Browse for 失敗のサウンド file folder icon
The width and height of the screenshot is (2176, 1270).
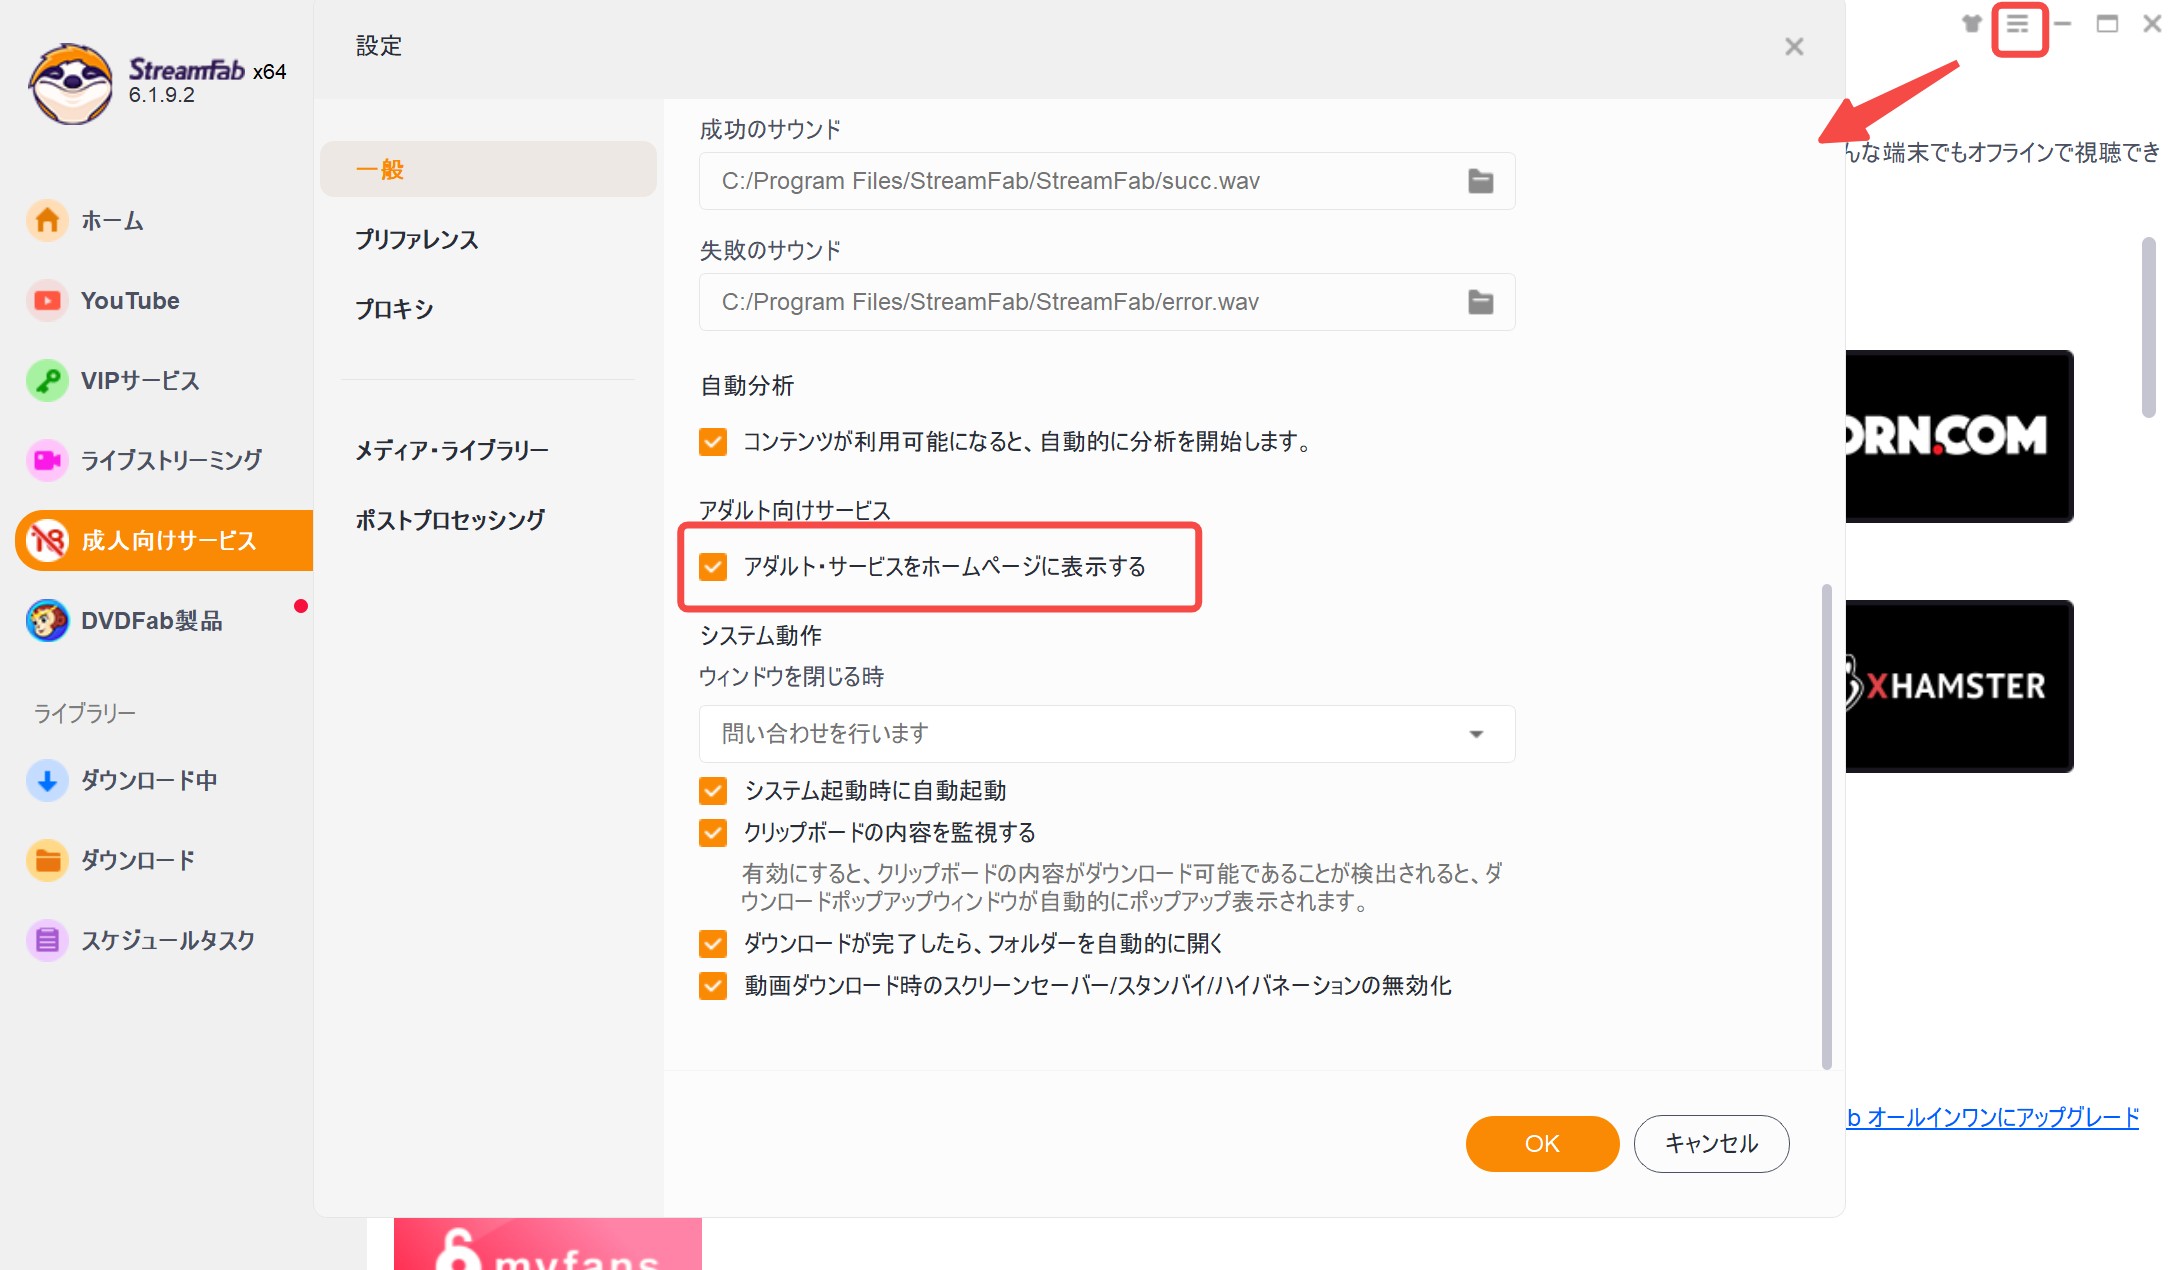1480,302
